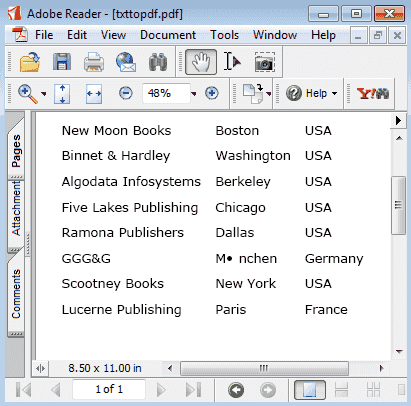Set Fit Width view
The width and height of the screenshot is (411, 406).
94,94
